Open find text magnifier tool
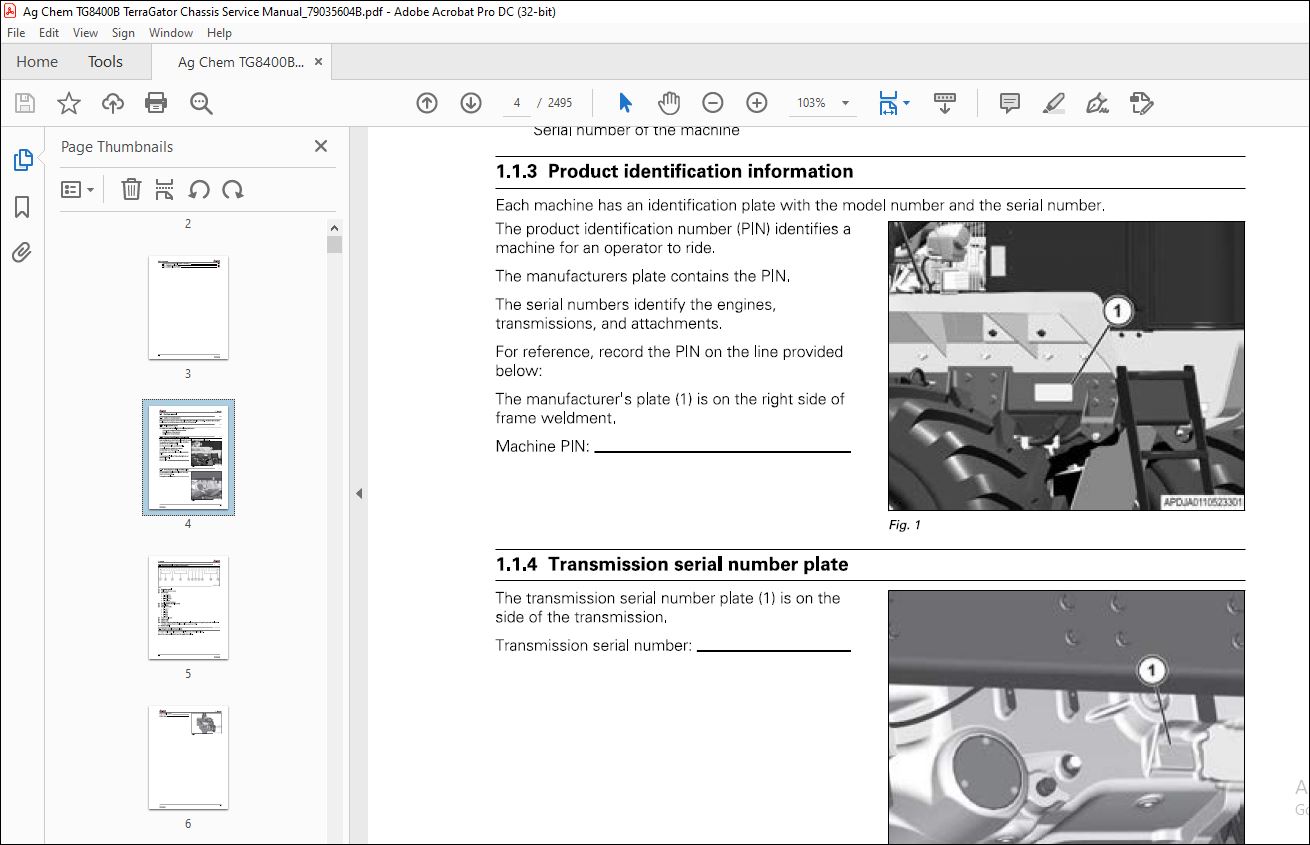 (x=201, y=103)
